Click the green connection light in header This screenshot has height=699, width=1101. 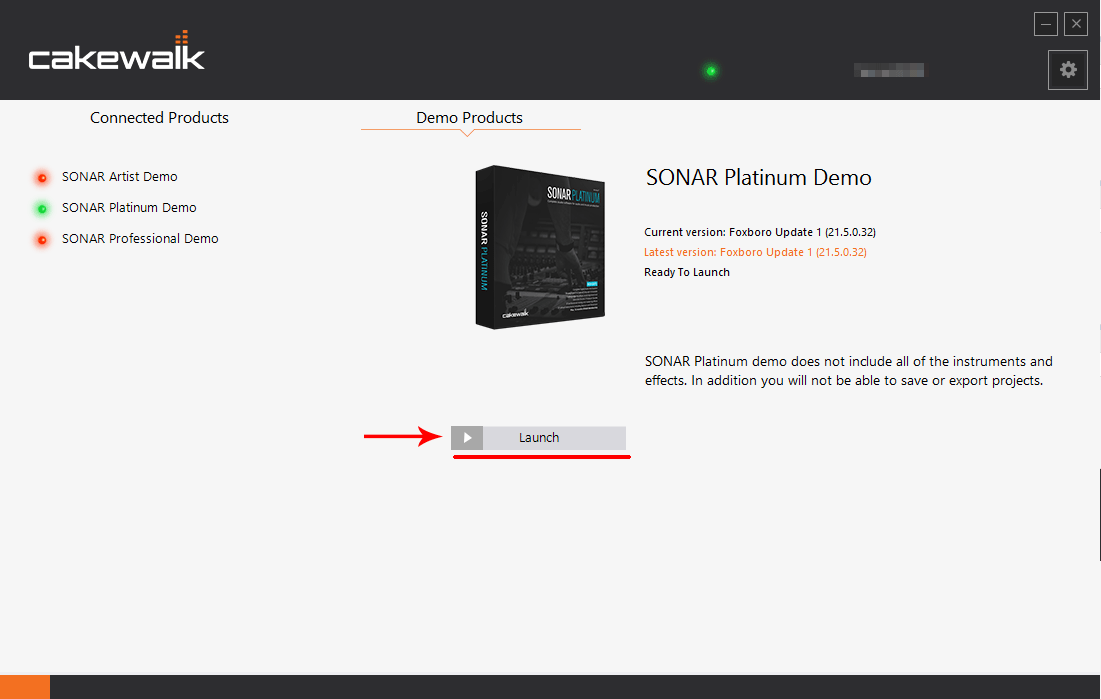(x=711, y=71)
